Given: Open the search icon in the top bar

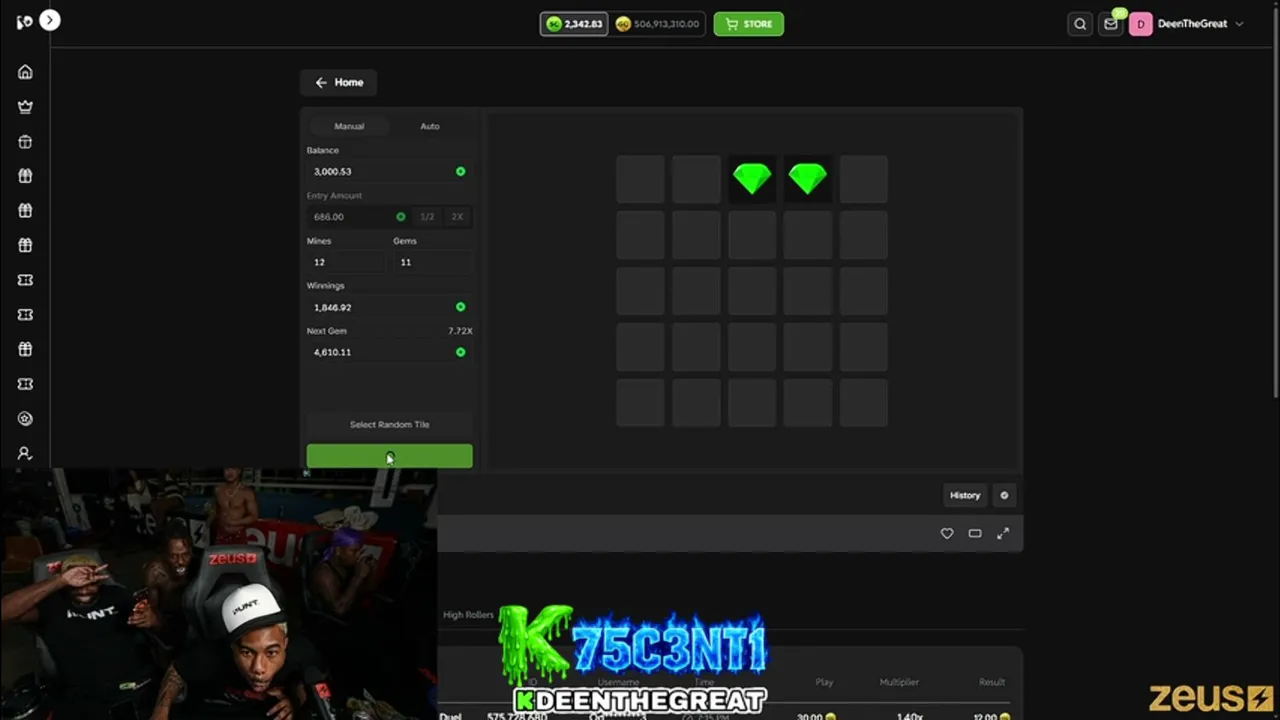Looking at the screenshot, I should coord(1080,24).
